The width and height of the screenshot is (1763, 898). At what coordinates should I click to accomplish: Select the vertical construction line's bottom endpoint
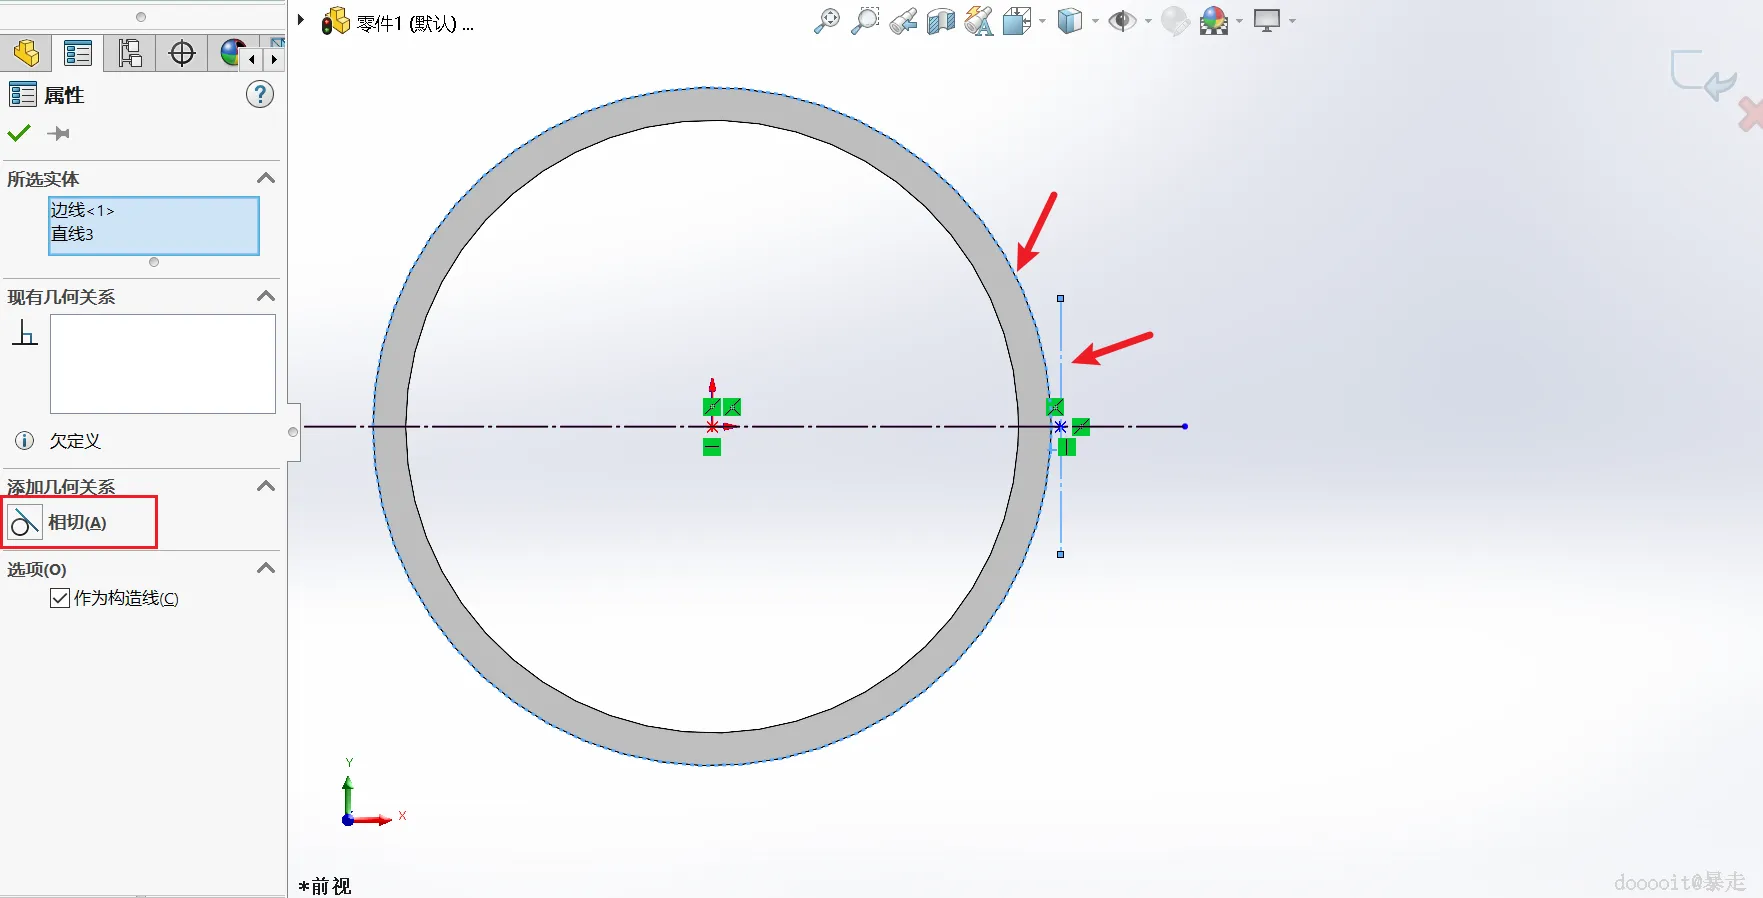tap(1061, 554)
